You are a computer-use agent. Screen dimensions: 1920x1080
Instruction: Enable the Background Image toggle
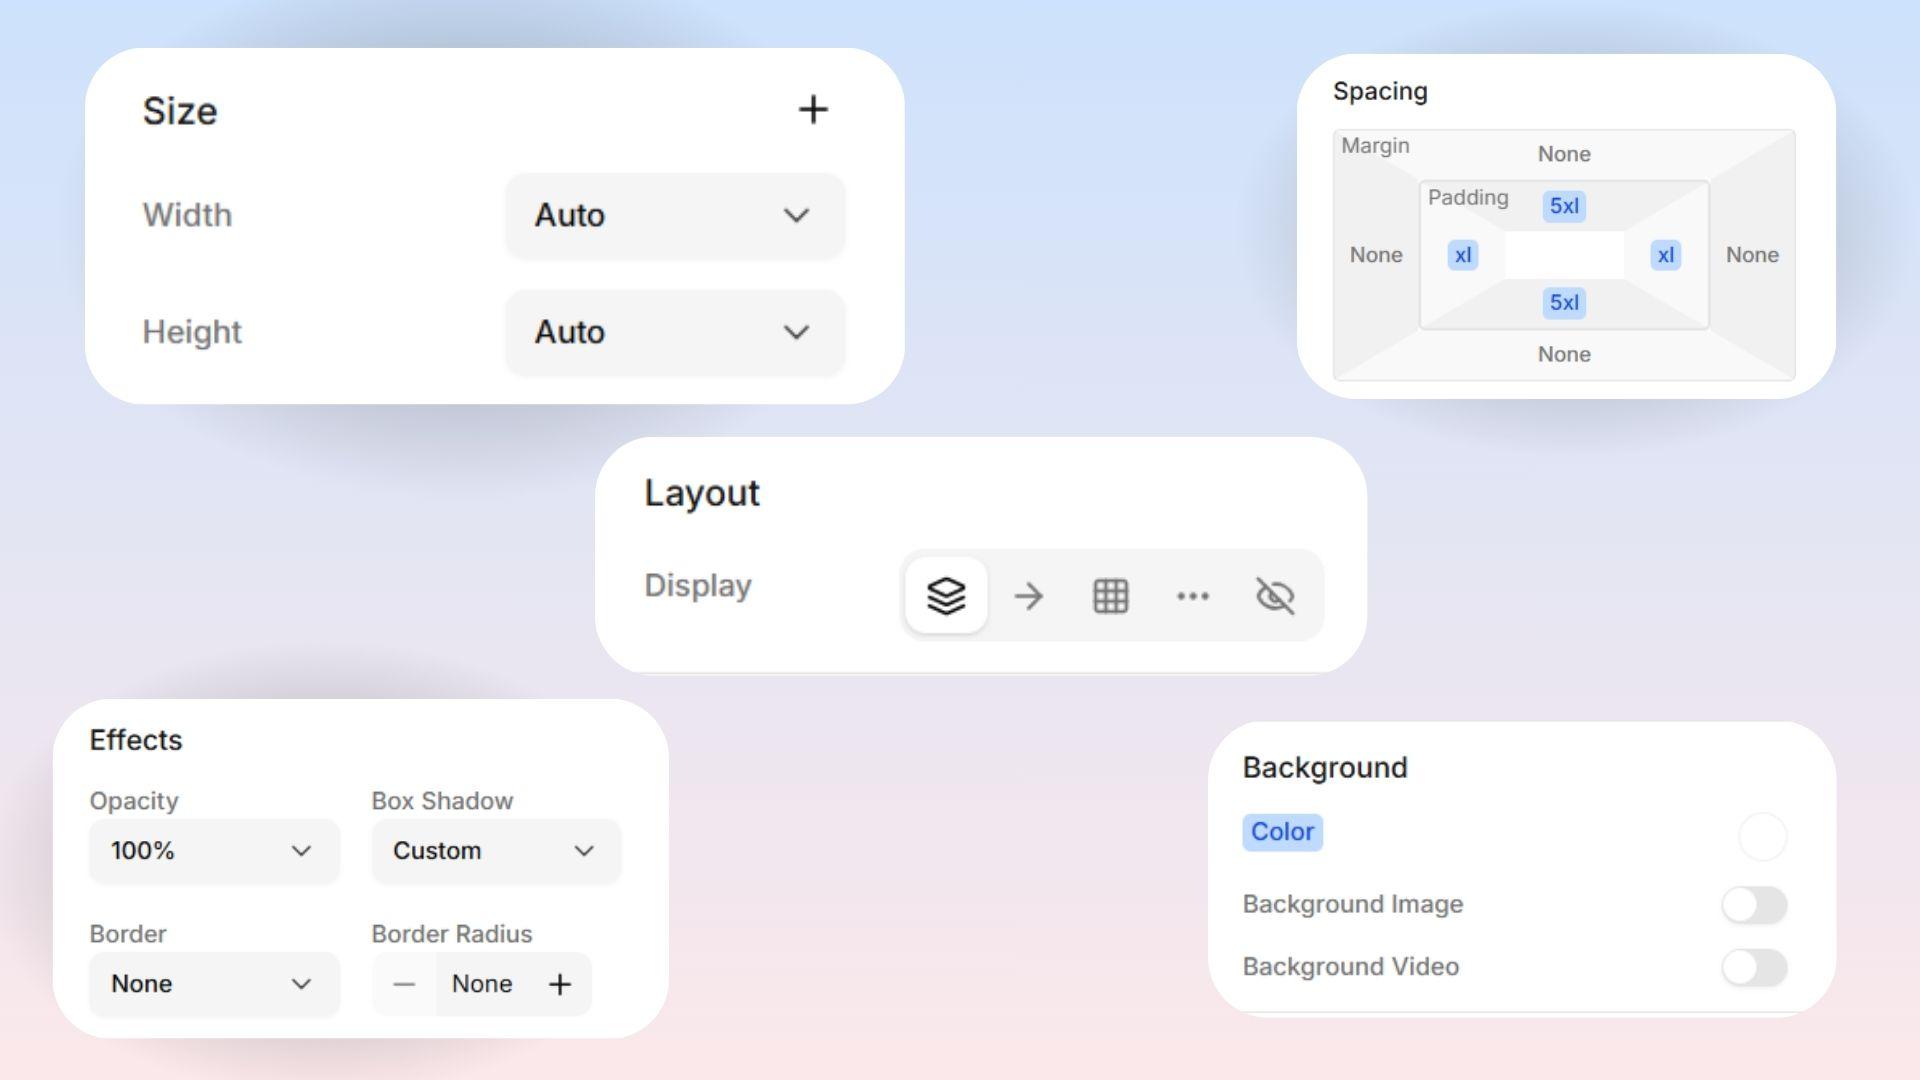[x=1754, y=905]
